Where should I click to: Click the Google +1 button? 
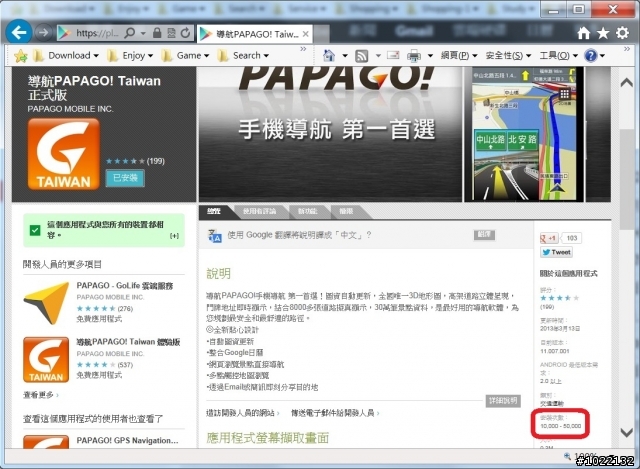(549, 238)
